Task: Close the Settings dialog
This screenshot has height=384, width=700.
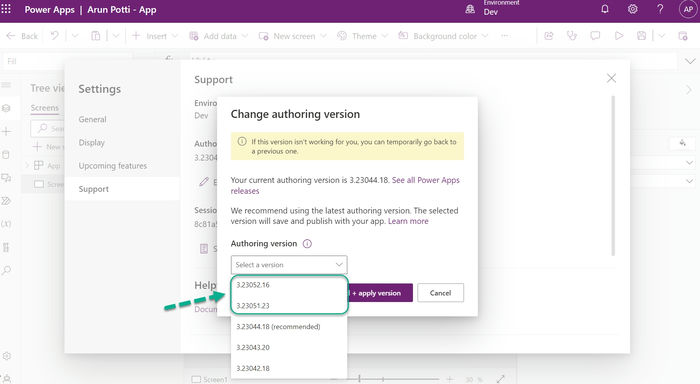Action: [x=611, y=78]
